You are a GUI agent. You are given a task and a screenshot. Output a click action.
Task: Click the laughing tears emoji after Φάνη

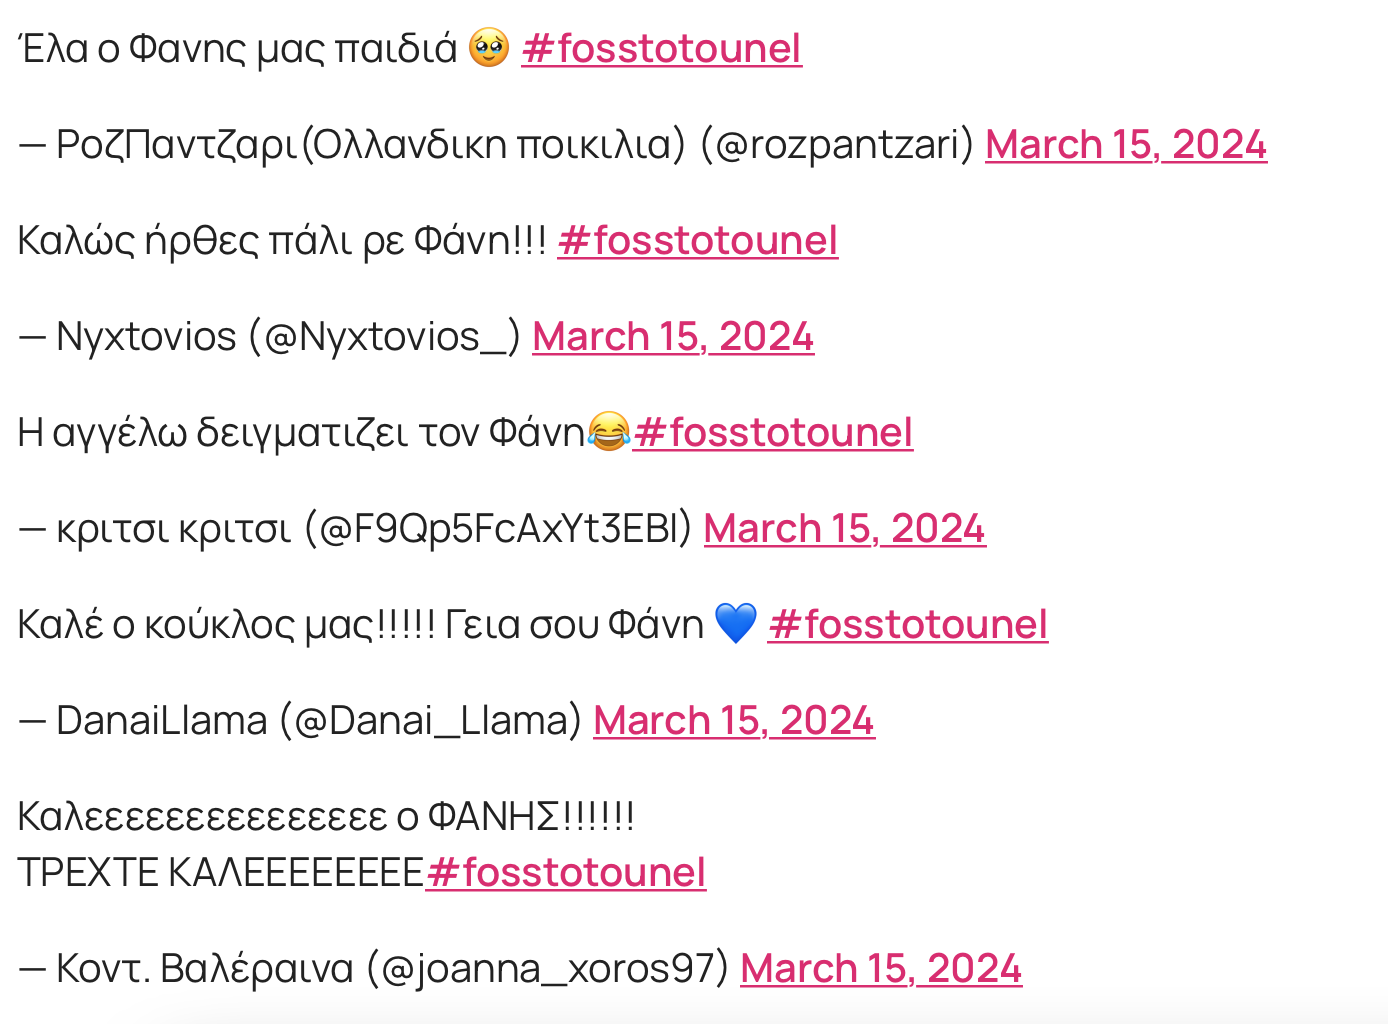pyautogui.click(x=609, y=431)
